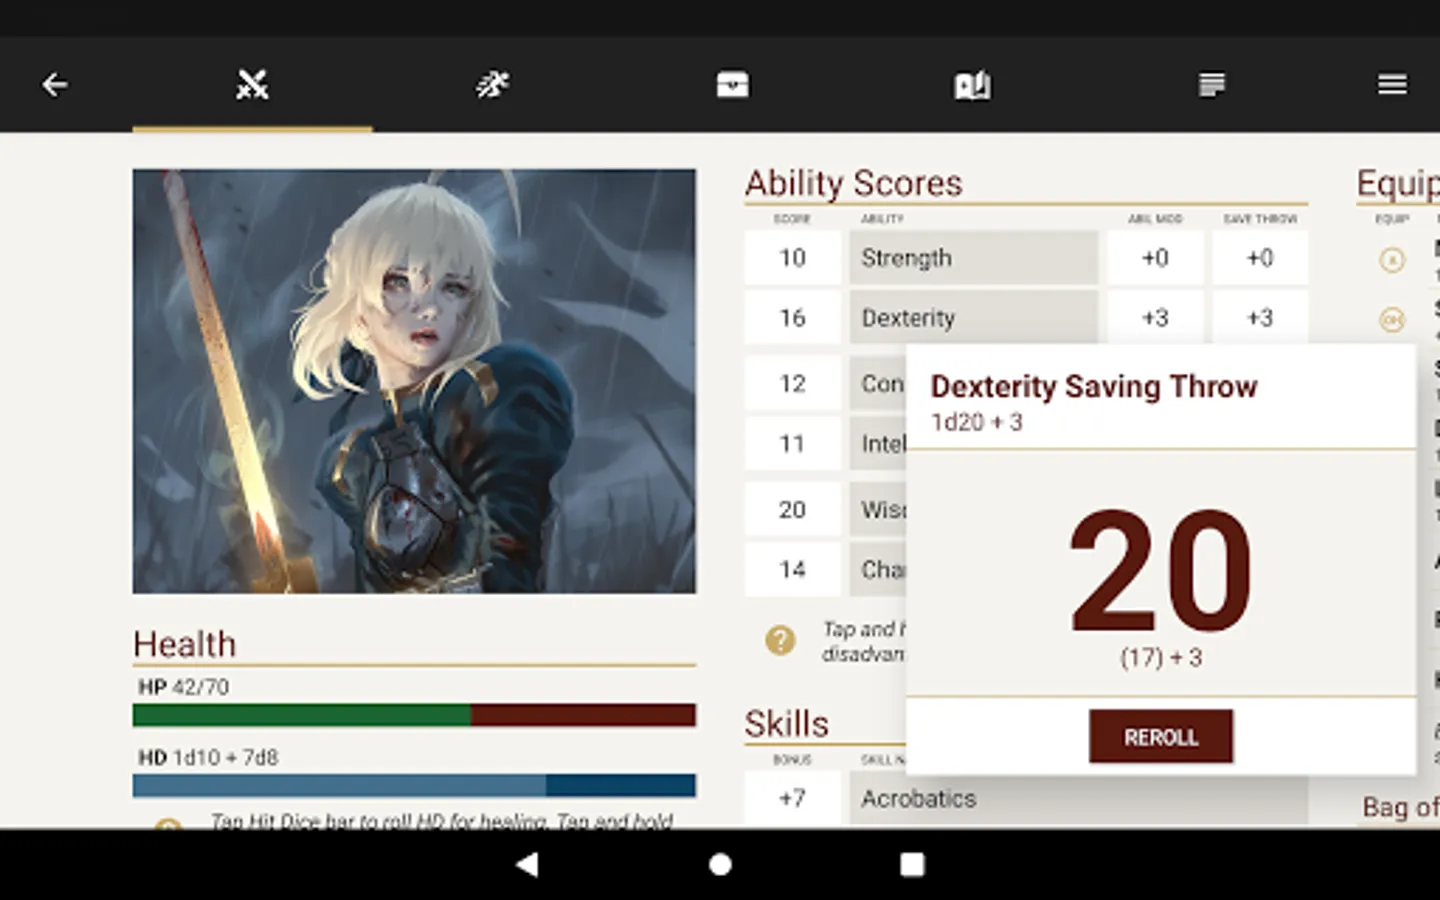Tap the Strength save throw +0
The height and width of the screenshot is (900, 1440).
1260,258
